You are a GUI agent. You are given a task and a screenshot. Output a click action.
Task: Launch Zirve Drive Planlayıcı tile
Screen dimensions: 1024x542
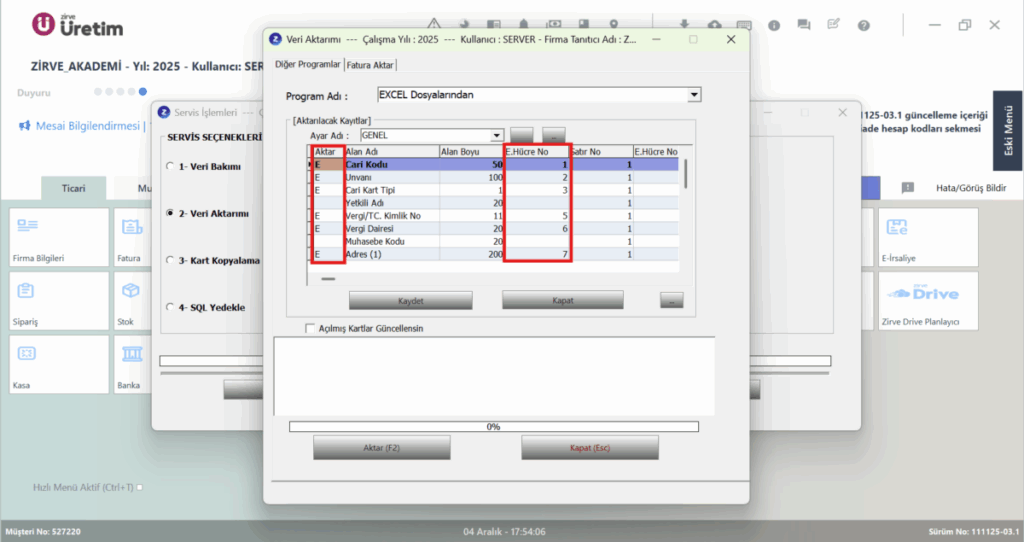point(928,301)
